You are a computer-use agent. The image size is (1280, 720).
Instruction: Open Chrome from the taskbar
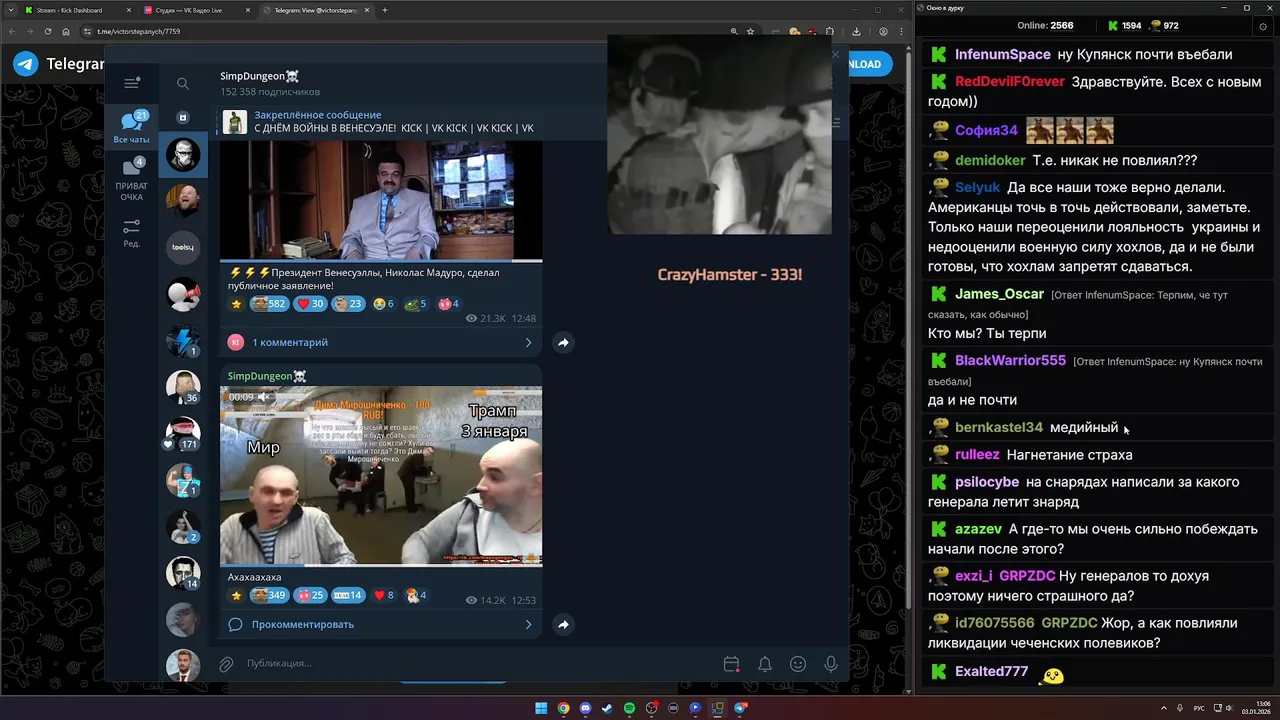tap(563, 708)
